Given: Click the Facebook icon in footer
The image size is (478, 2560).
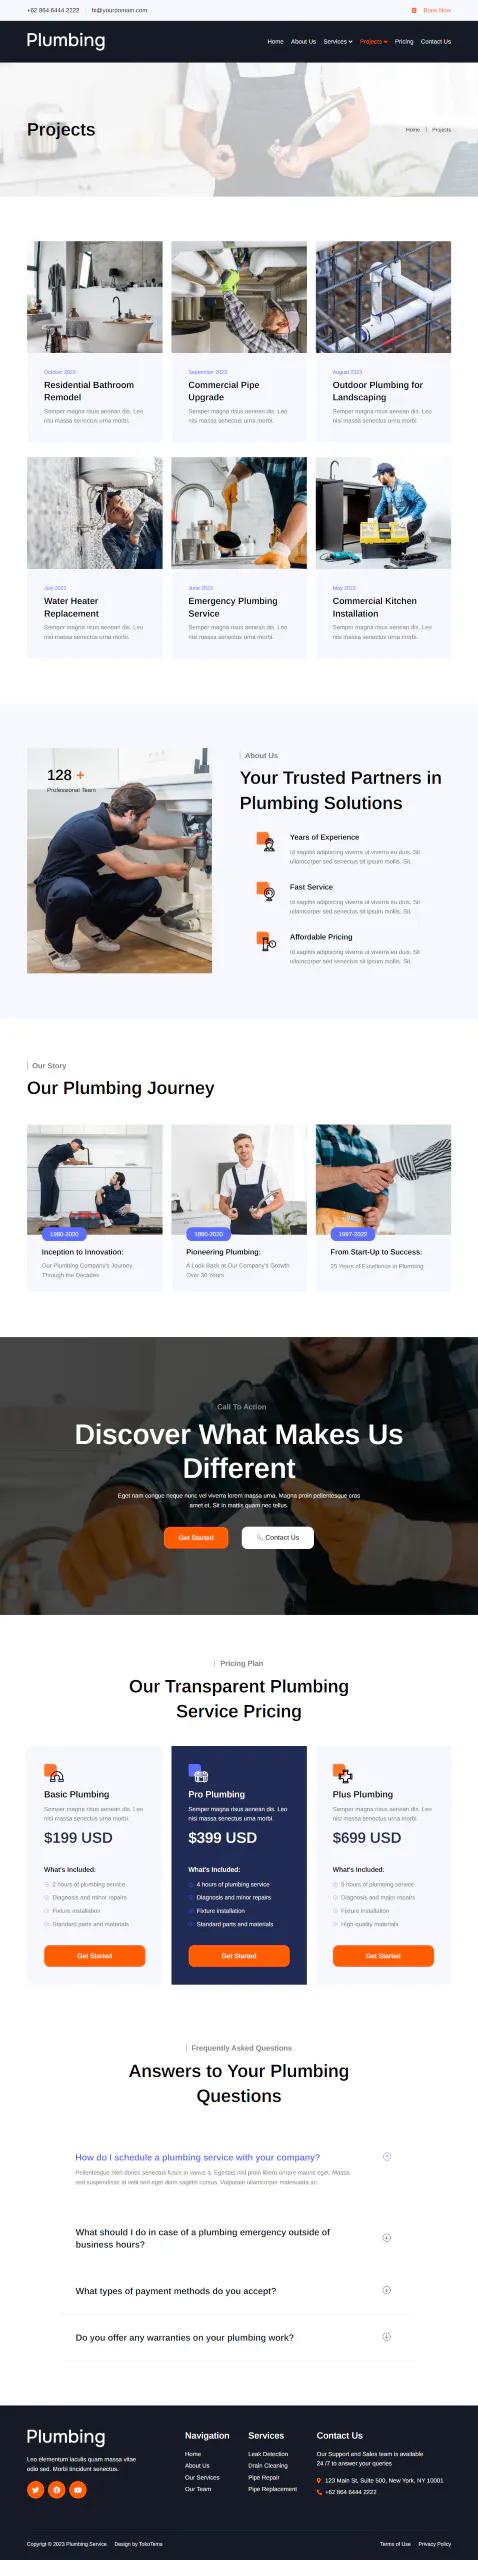Looking at the screenshot, I should (57, 2489).
